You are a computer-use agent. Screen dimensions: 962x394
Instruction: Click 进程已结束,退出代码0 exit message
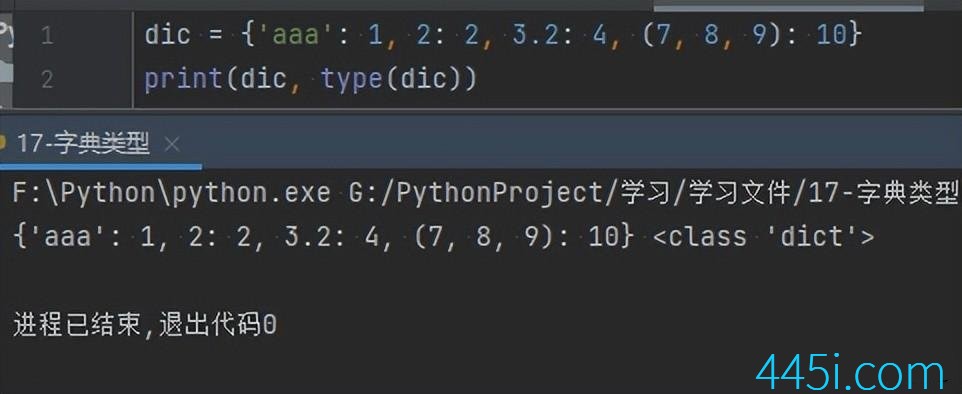(x=144, y=326)
